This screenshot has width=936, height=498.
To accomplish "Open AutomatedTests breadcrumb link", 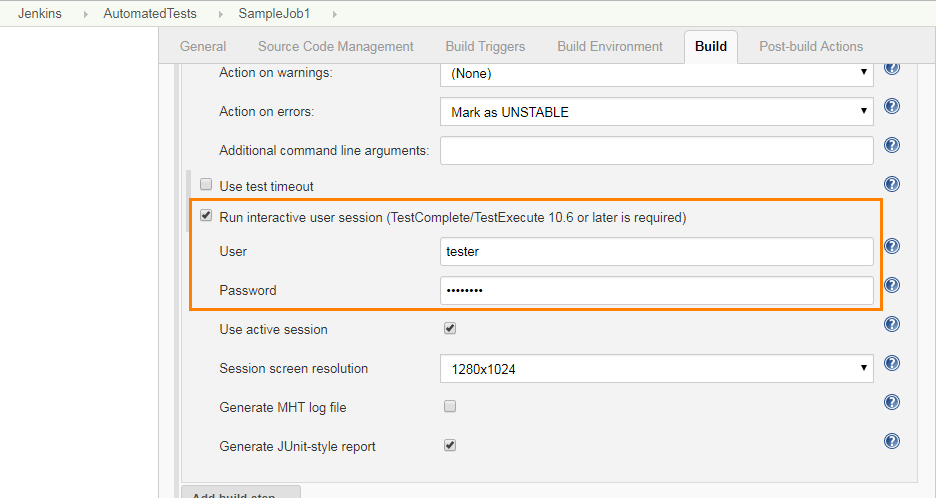I will (150, 14).
